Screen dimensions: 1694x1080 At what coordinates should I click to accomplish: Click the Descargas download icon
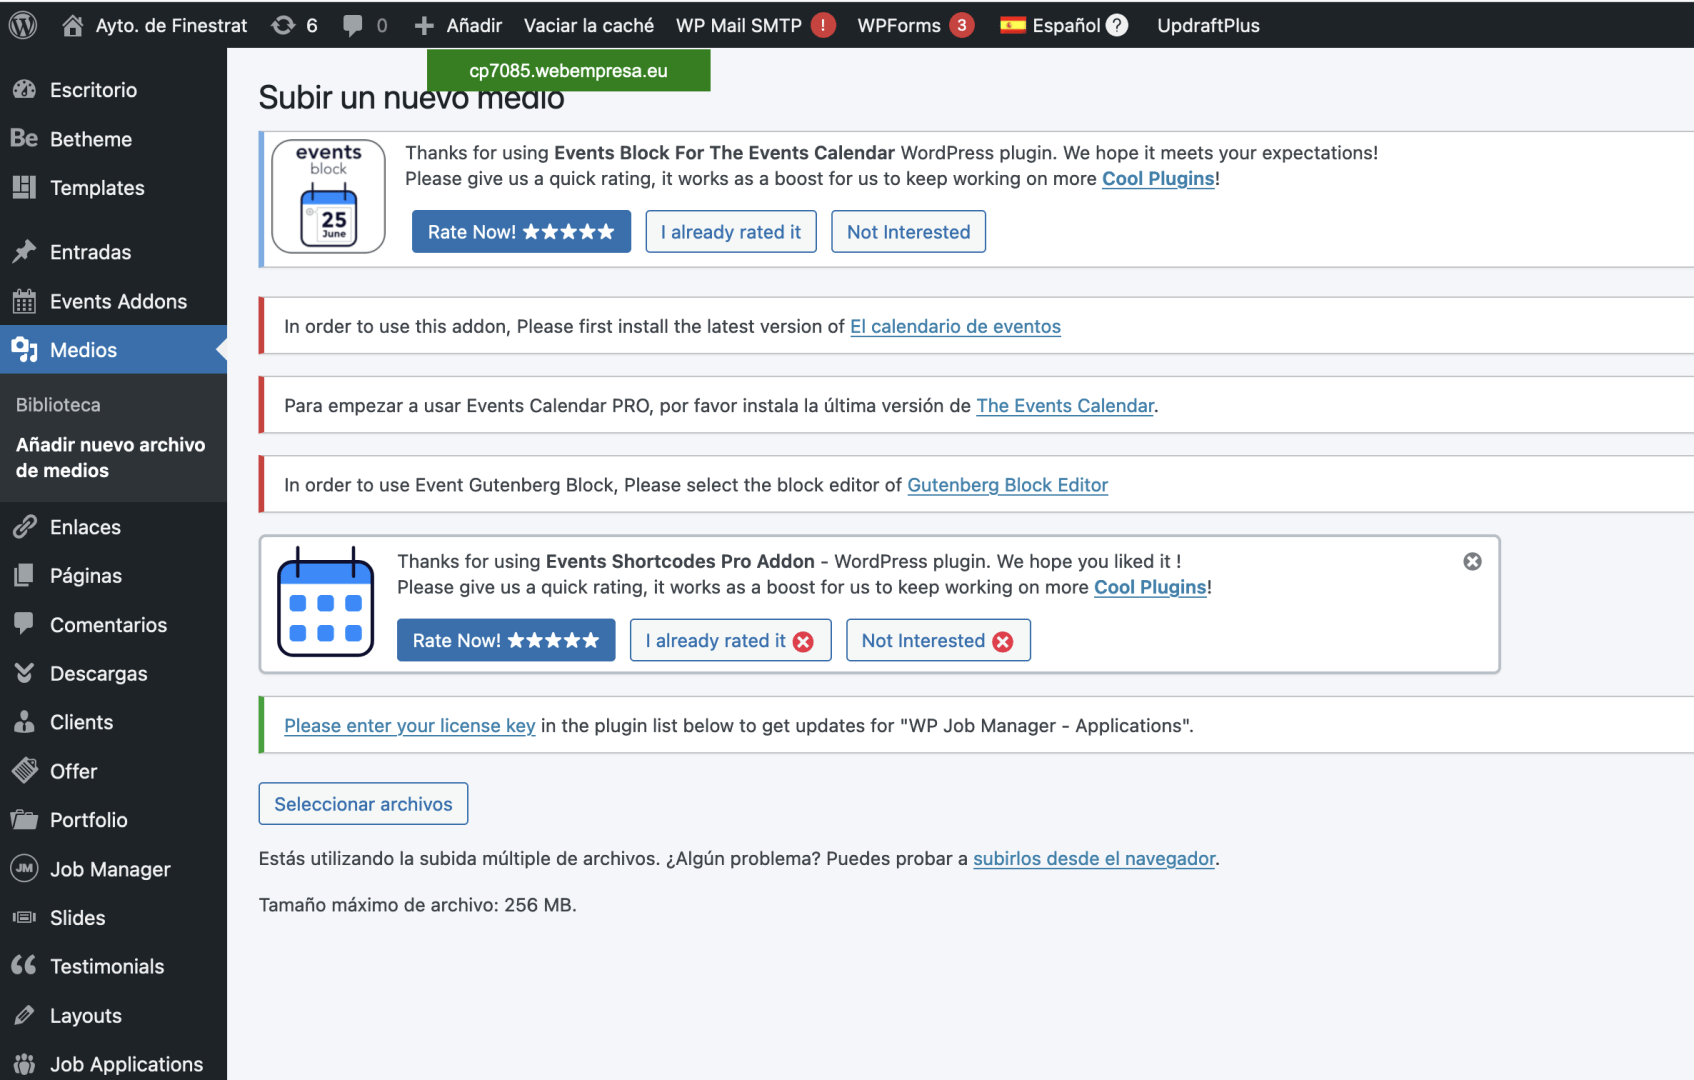[24, 673]
